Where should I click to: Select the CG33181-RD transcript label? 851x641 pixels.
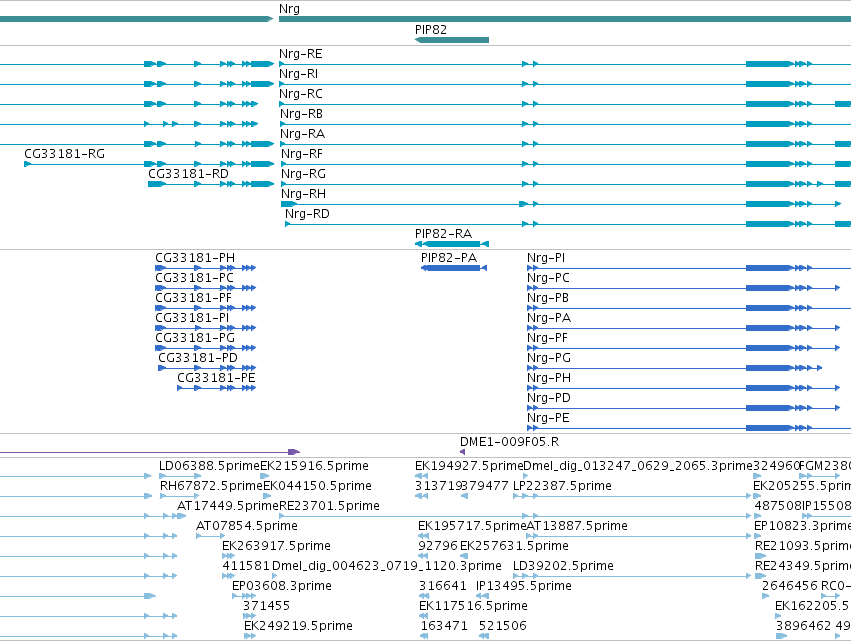[x=188, y=174]
